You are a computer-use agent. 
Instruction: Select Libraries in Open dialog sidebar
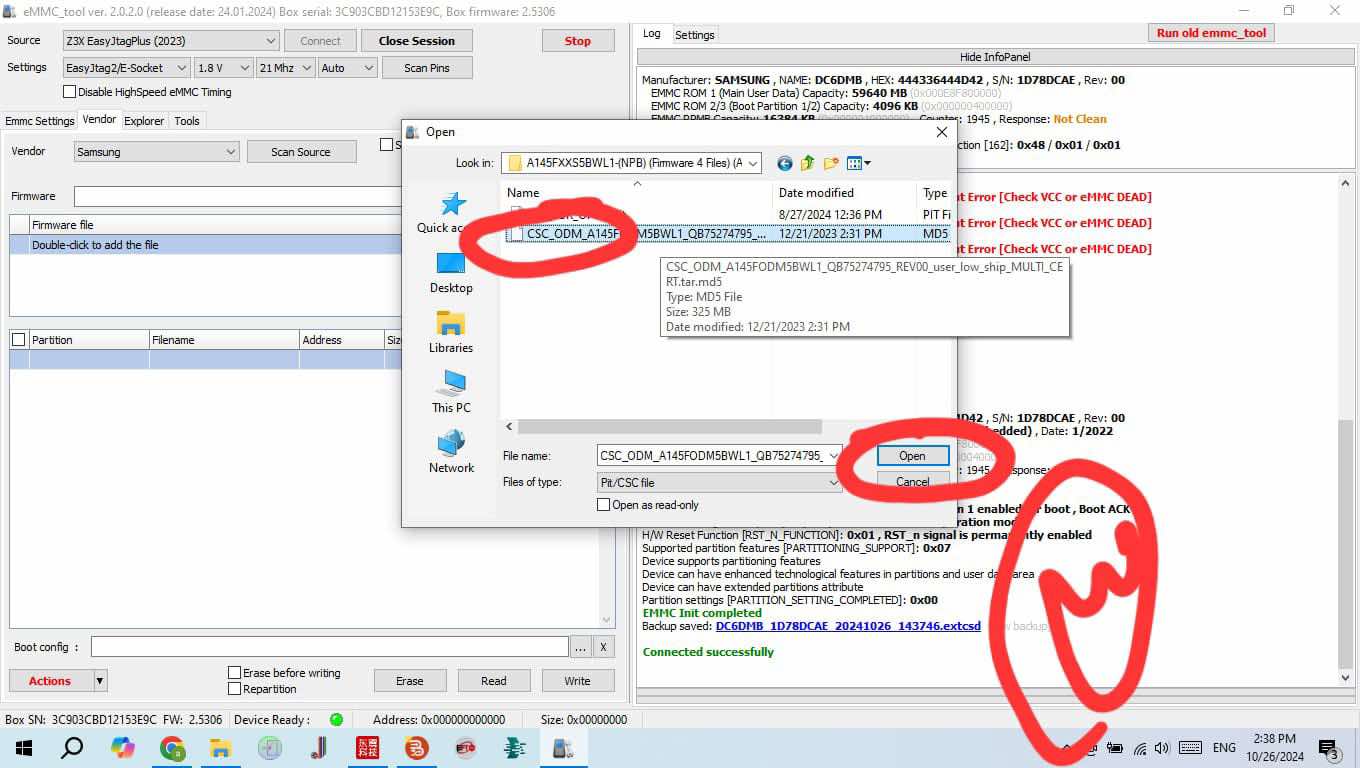(x=452, y=332)
